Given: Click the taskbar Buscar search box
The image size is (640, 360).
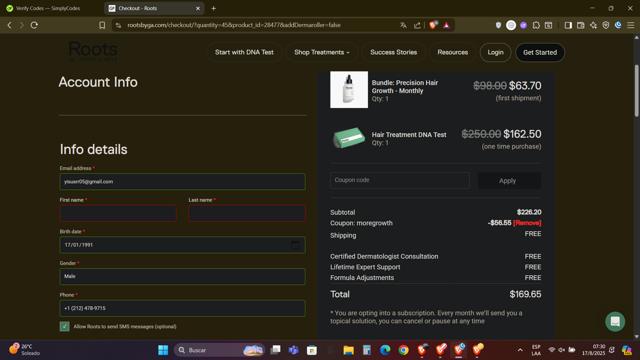Looking at the screenshot, I should [x=220, y=350].
